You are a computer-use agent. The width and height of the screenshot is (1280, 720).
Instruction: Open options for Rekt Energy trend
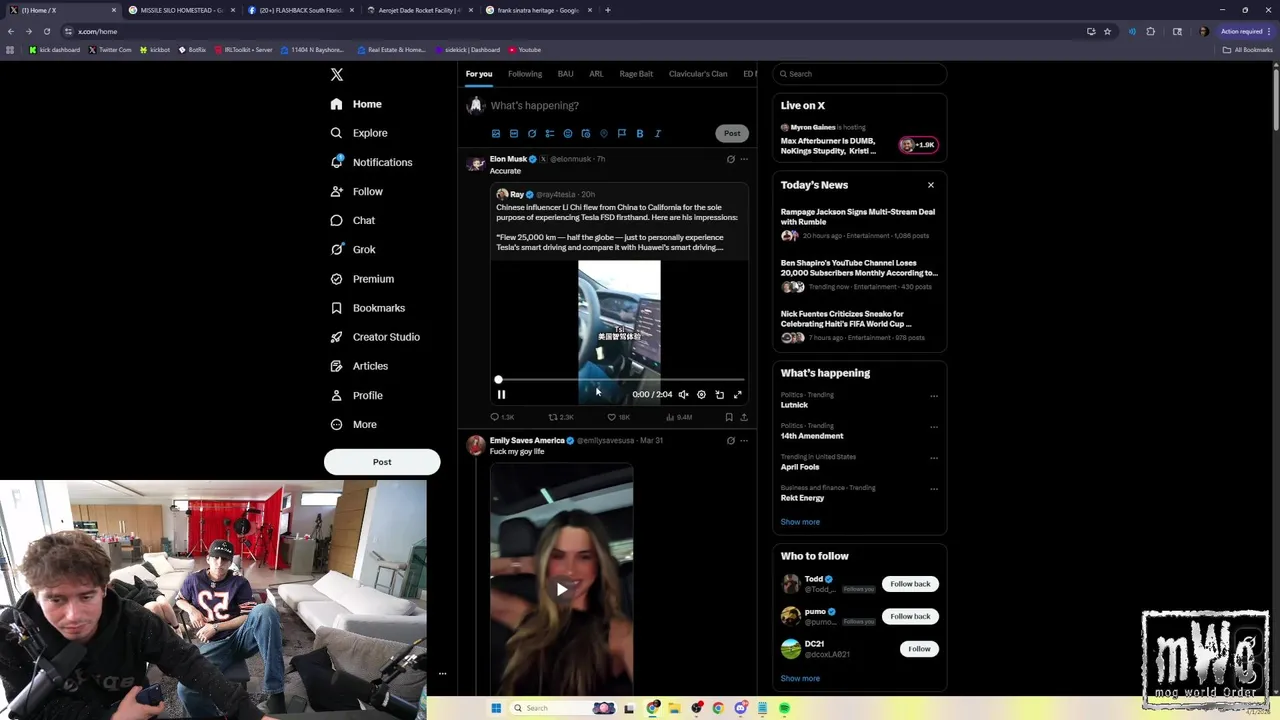(934, 489)
